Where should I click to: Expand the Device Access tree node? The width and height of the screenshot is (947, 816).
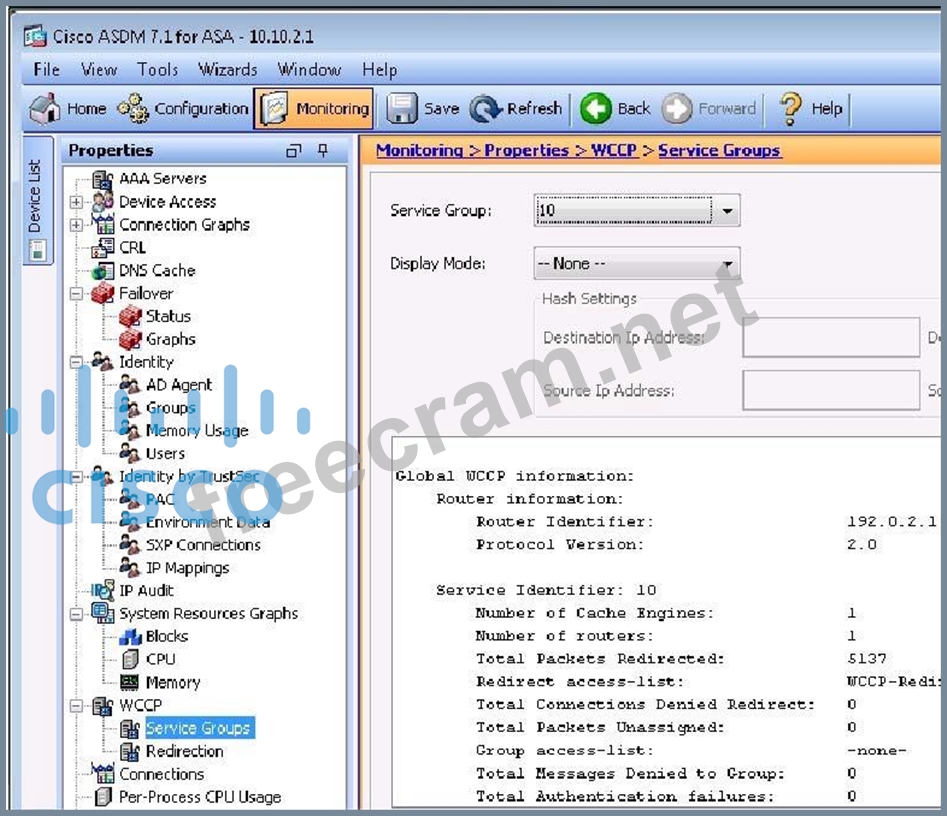(76, 202)
